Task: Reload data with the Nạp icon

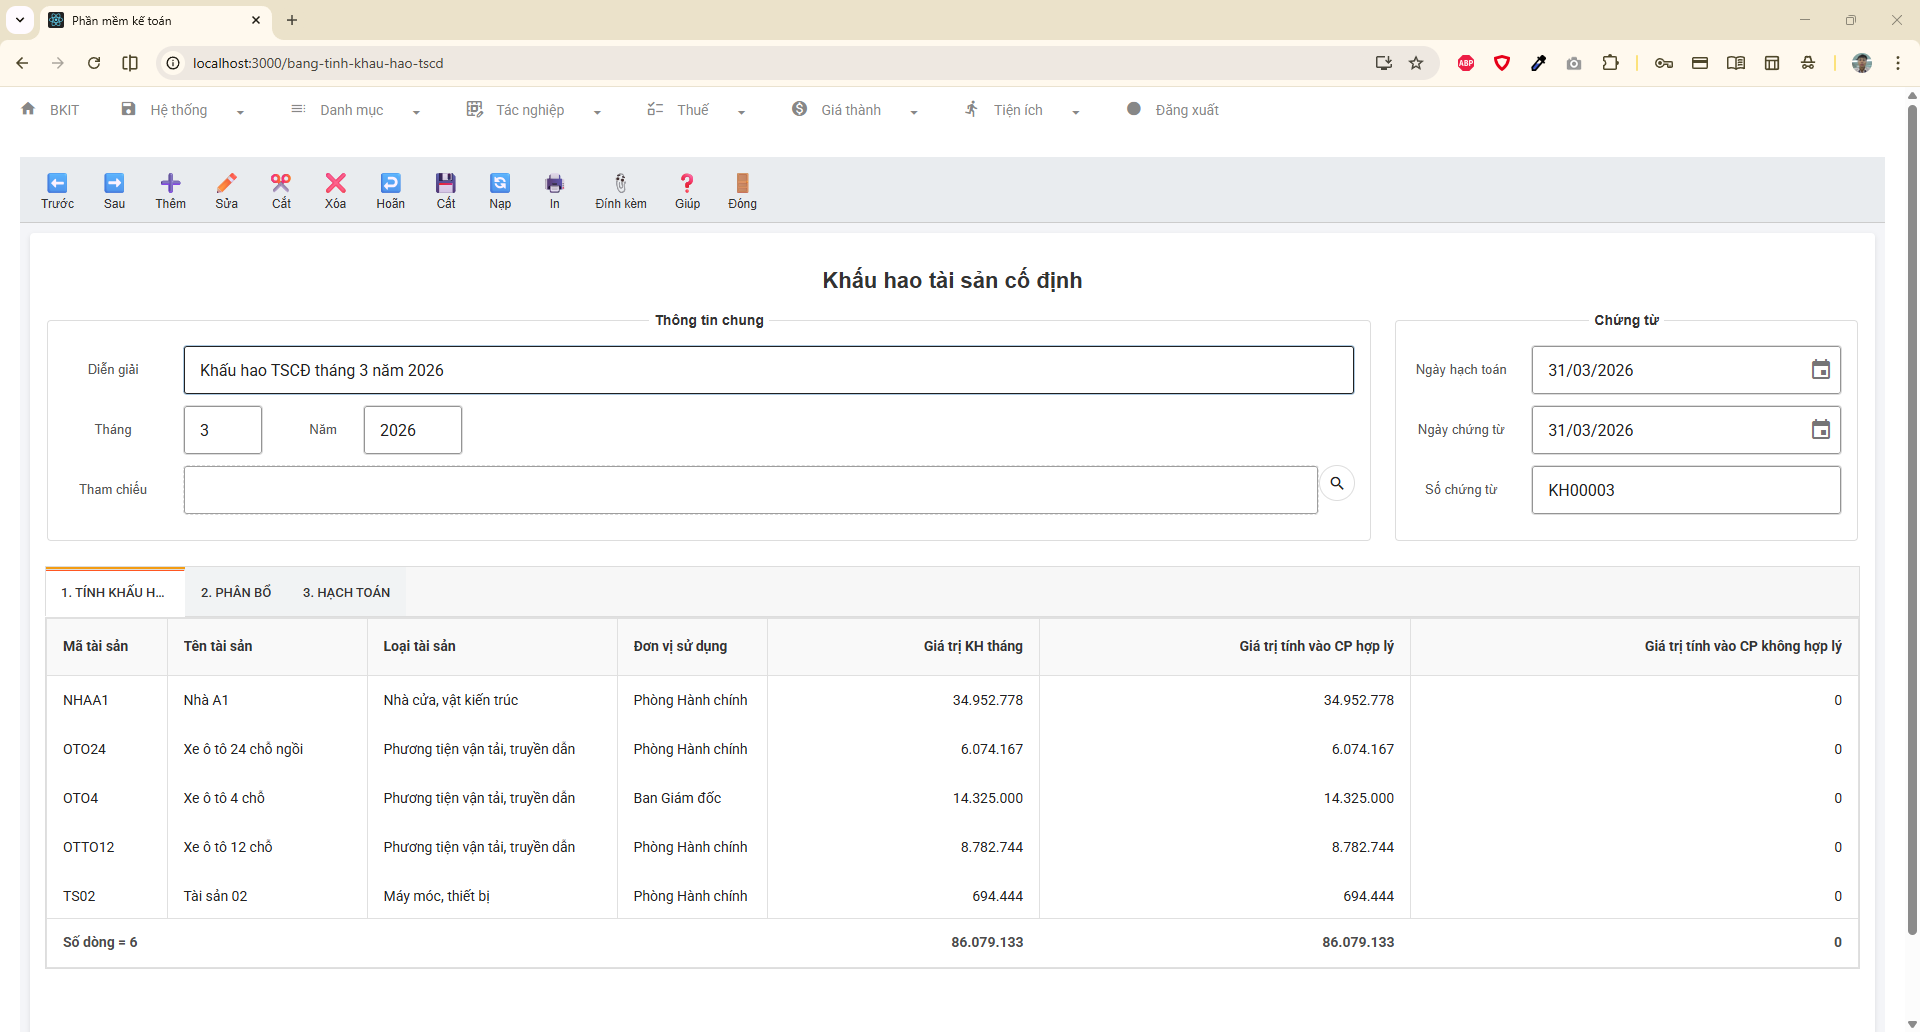Action: click(499, 183)
